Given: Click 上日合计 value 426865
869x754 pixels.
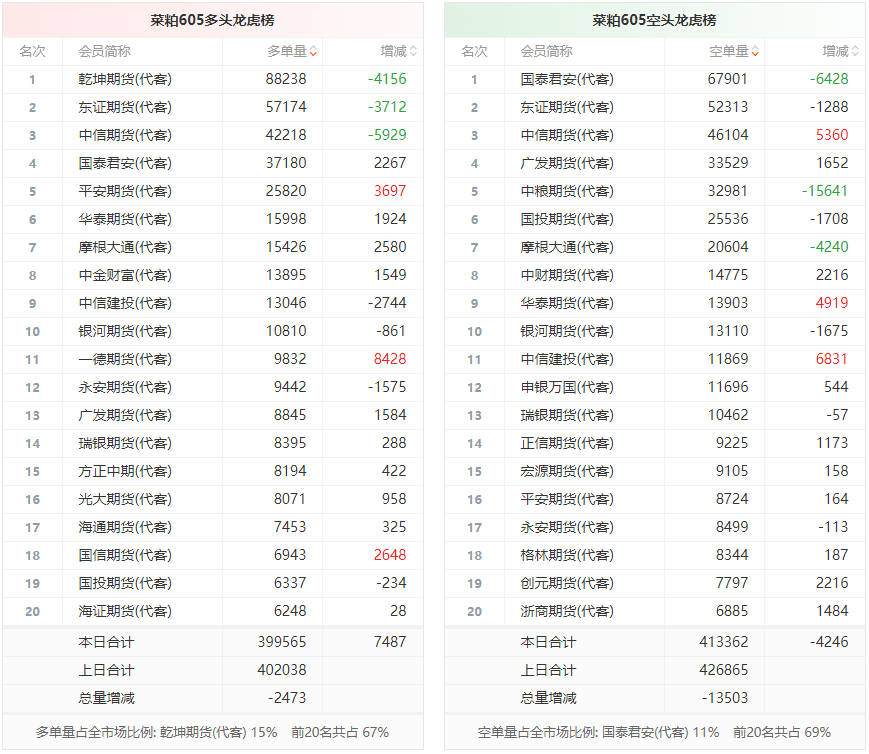Looking at the screenshot, I should [724, 670].
